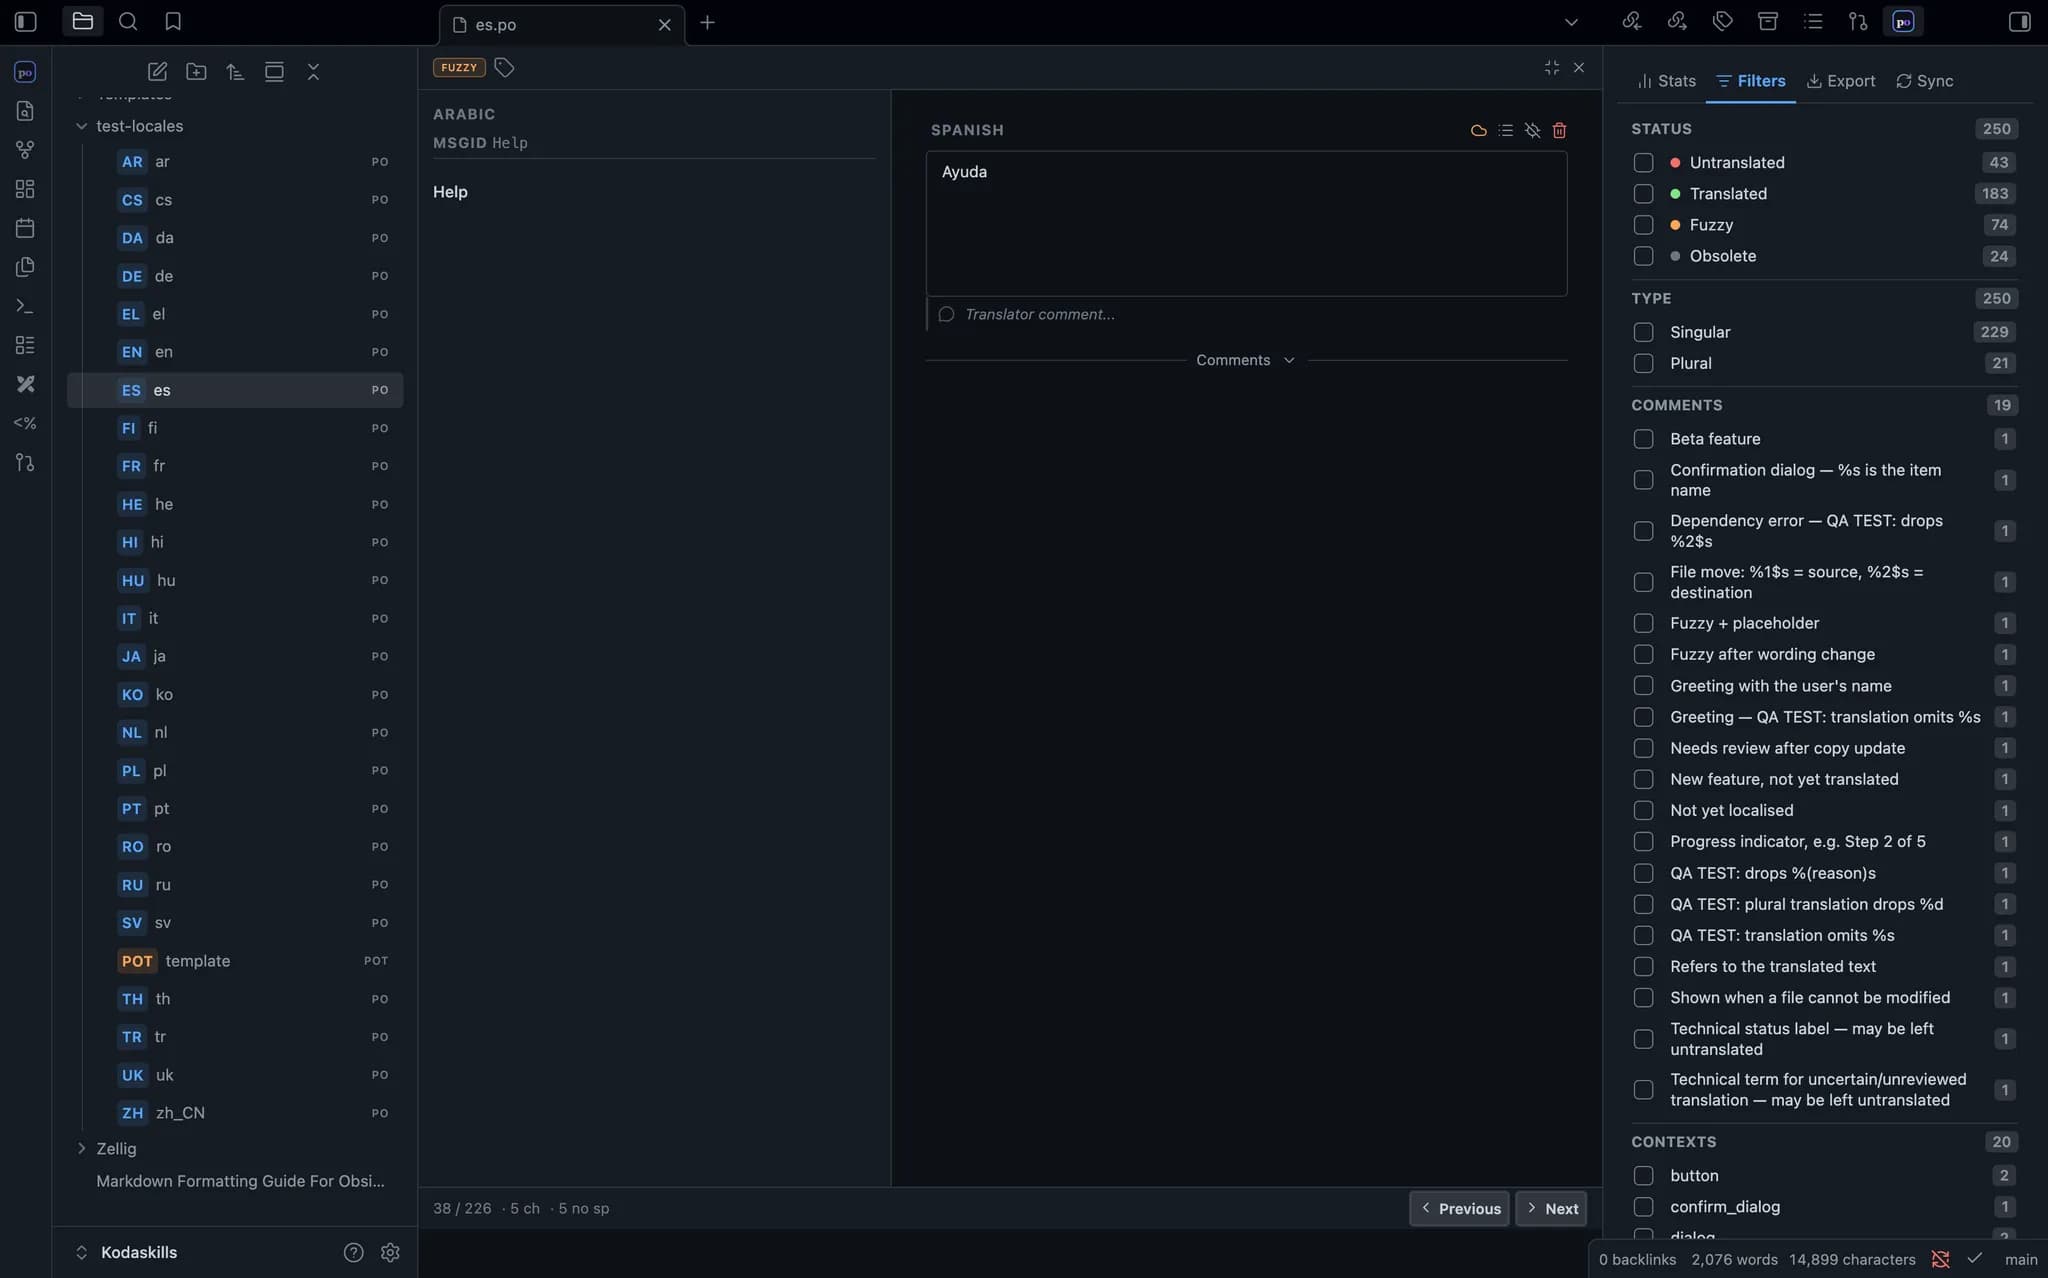This screenshot has width=2048, height=1278.
Task: Click the tag icon beside FUZZY badge
Action: [x=504, y=67]
